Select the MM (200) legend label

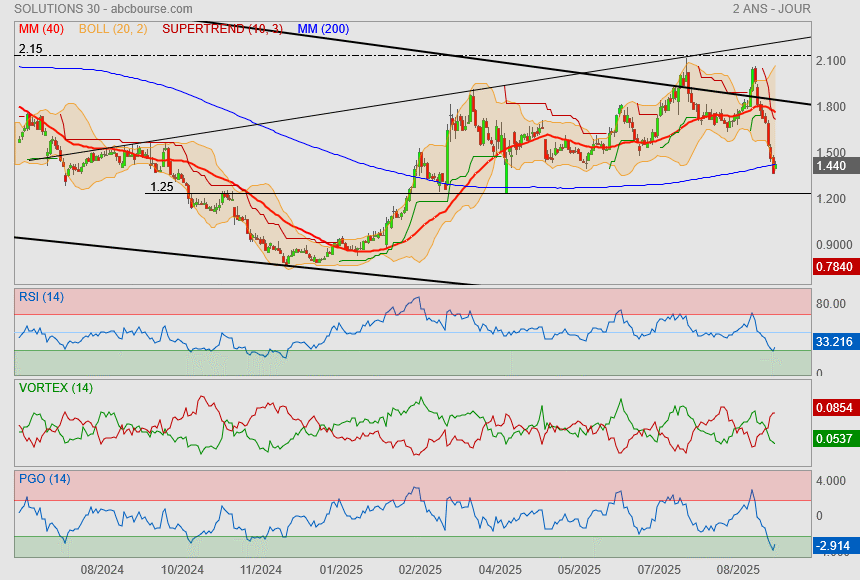[x=323, y=29]
